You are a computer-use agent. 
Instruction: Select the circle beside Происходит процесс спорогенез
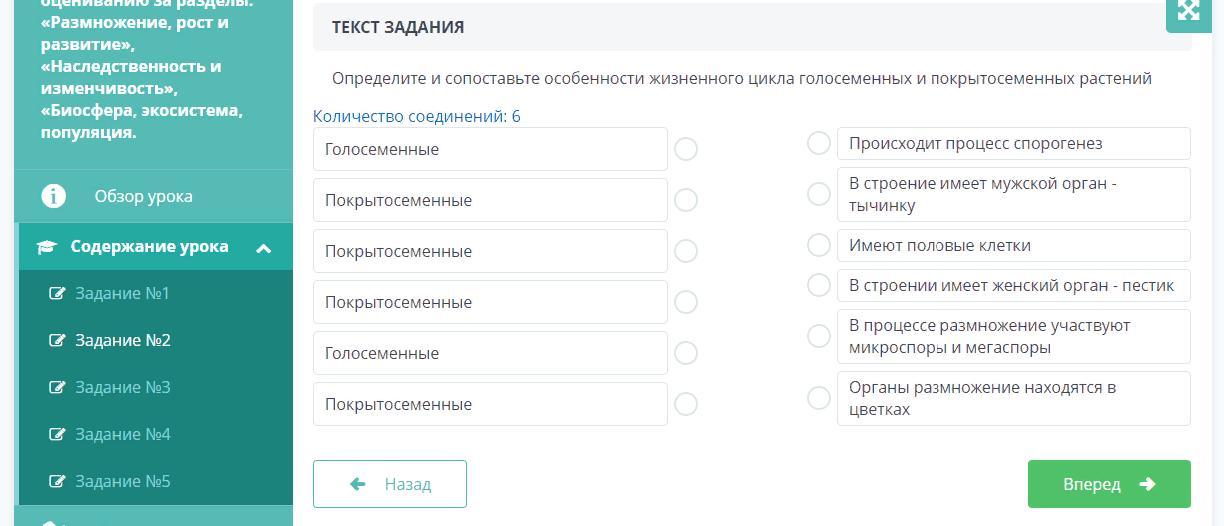(819, 143)
